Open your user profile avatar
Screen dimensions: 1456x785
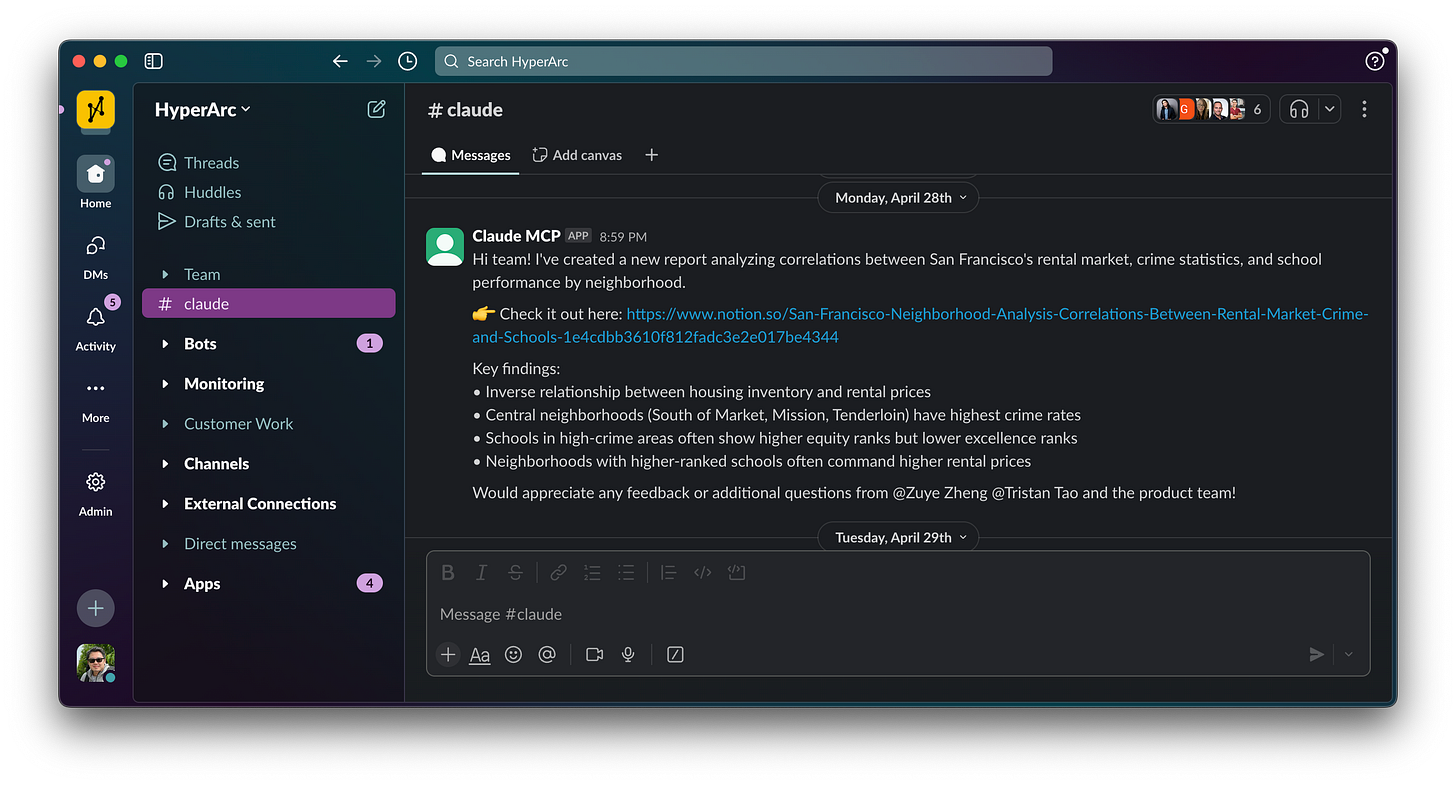[x=96, y=662]
